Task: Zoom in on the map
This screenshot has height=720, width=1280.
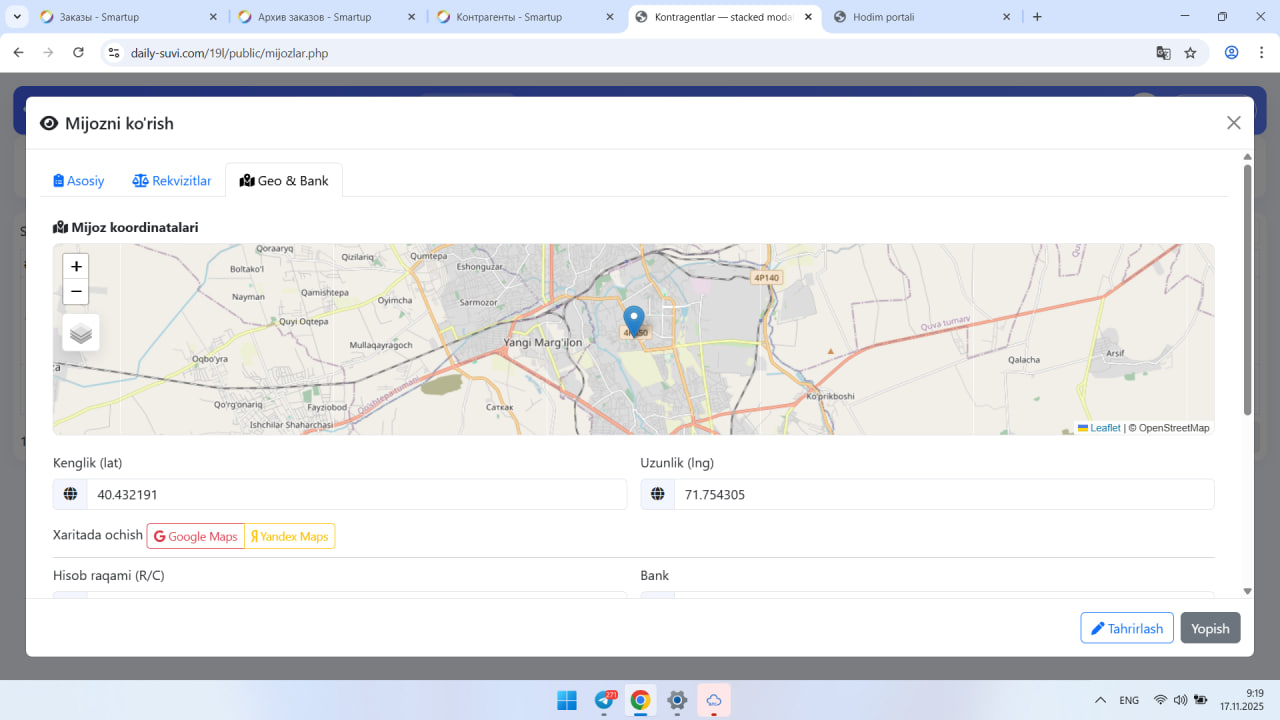Action: (x=76, y=266)
